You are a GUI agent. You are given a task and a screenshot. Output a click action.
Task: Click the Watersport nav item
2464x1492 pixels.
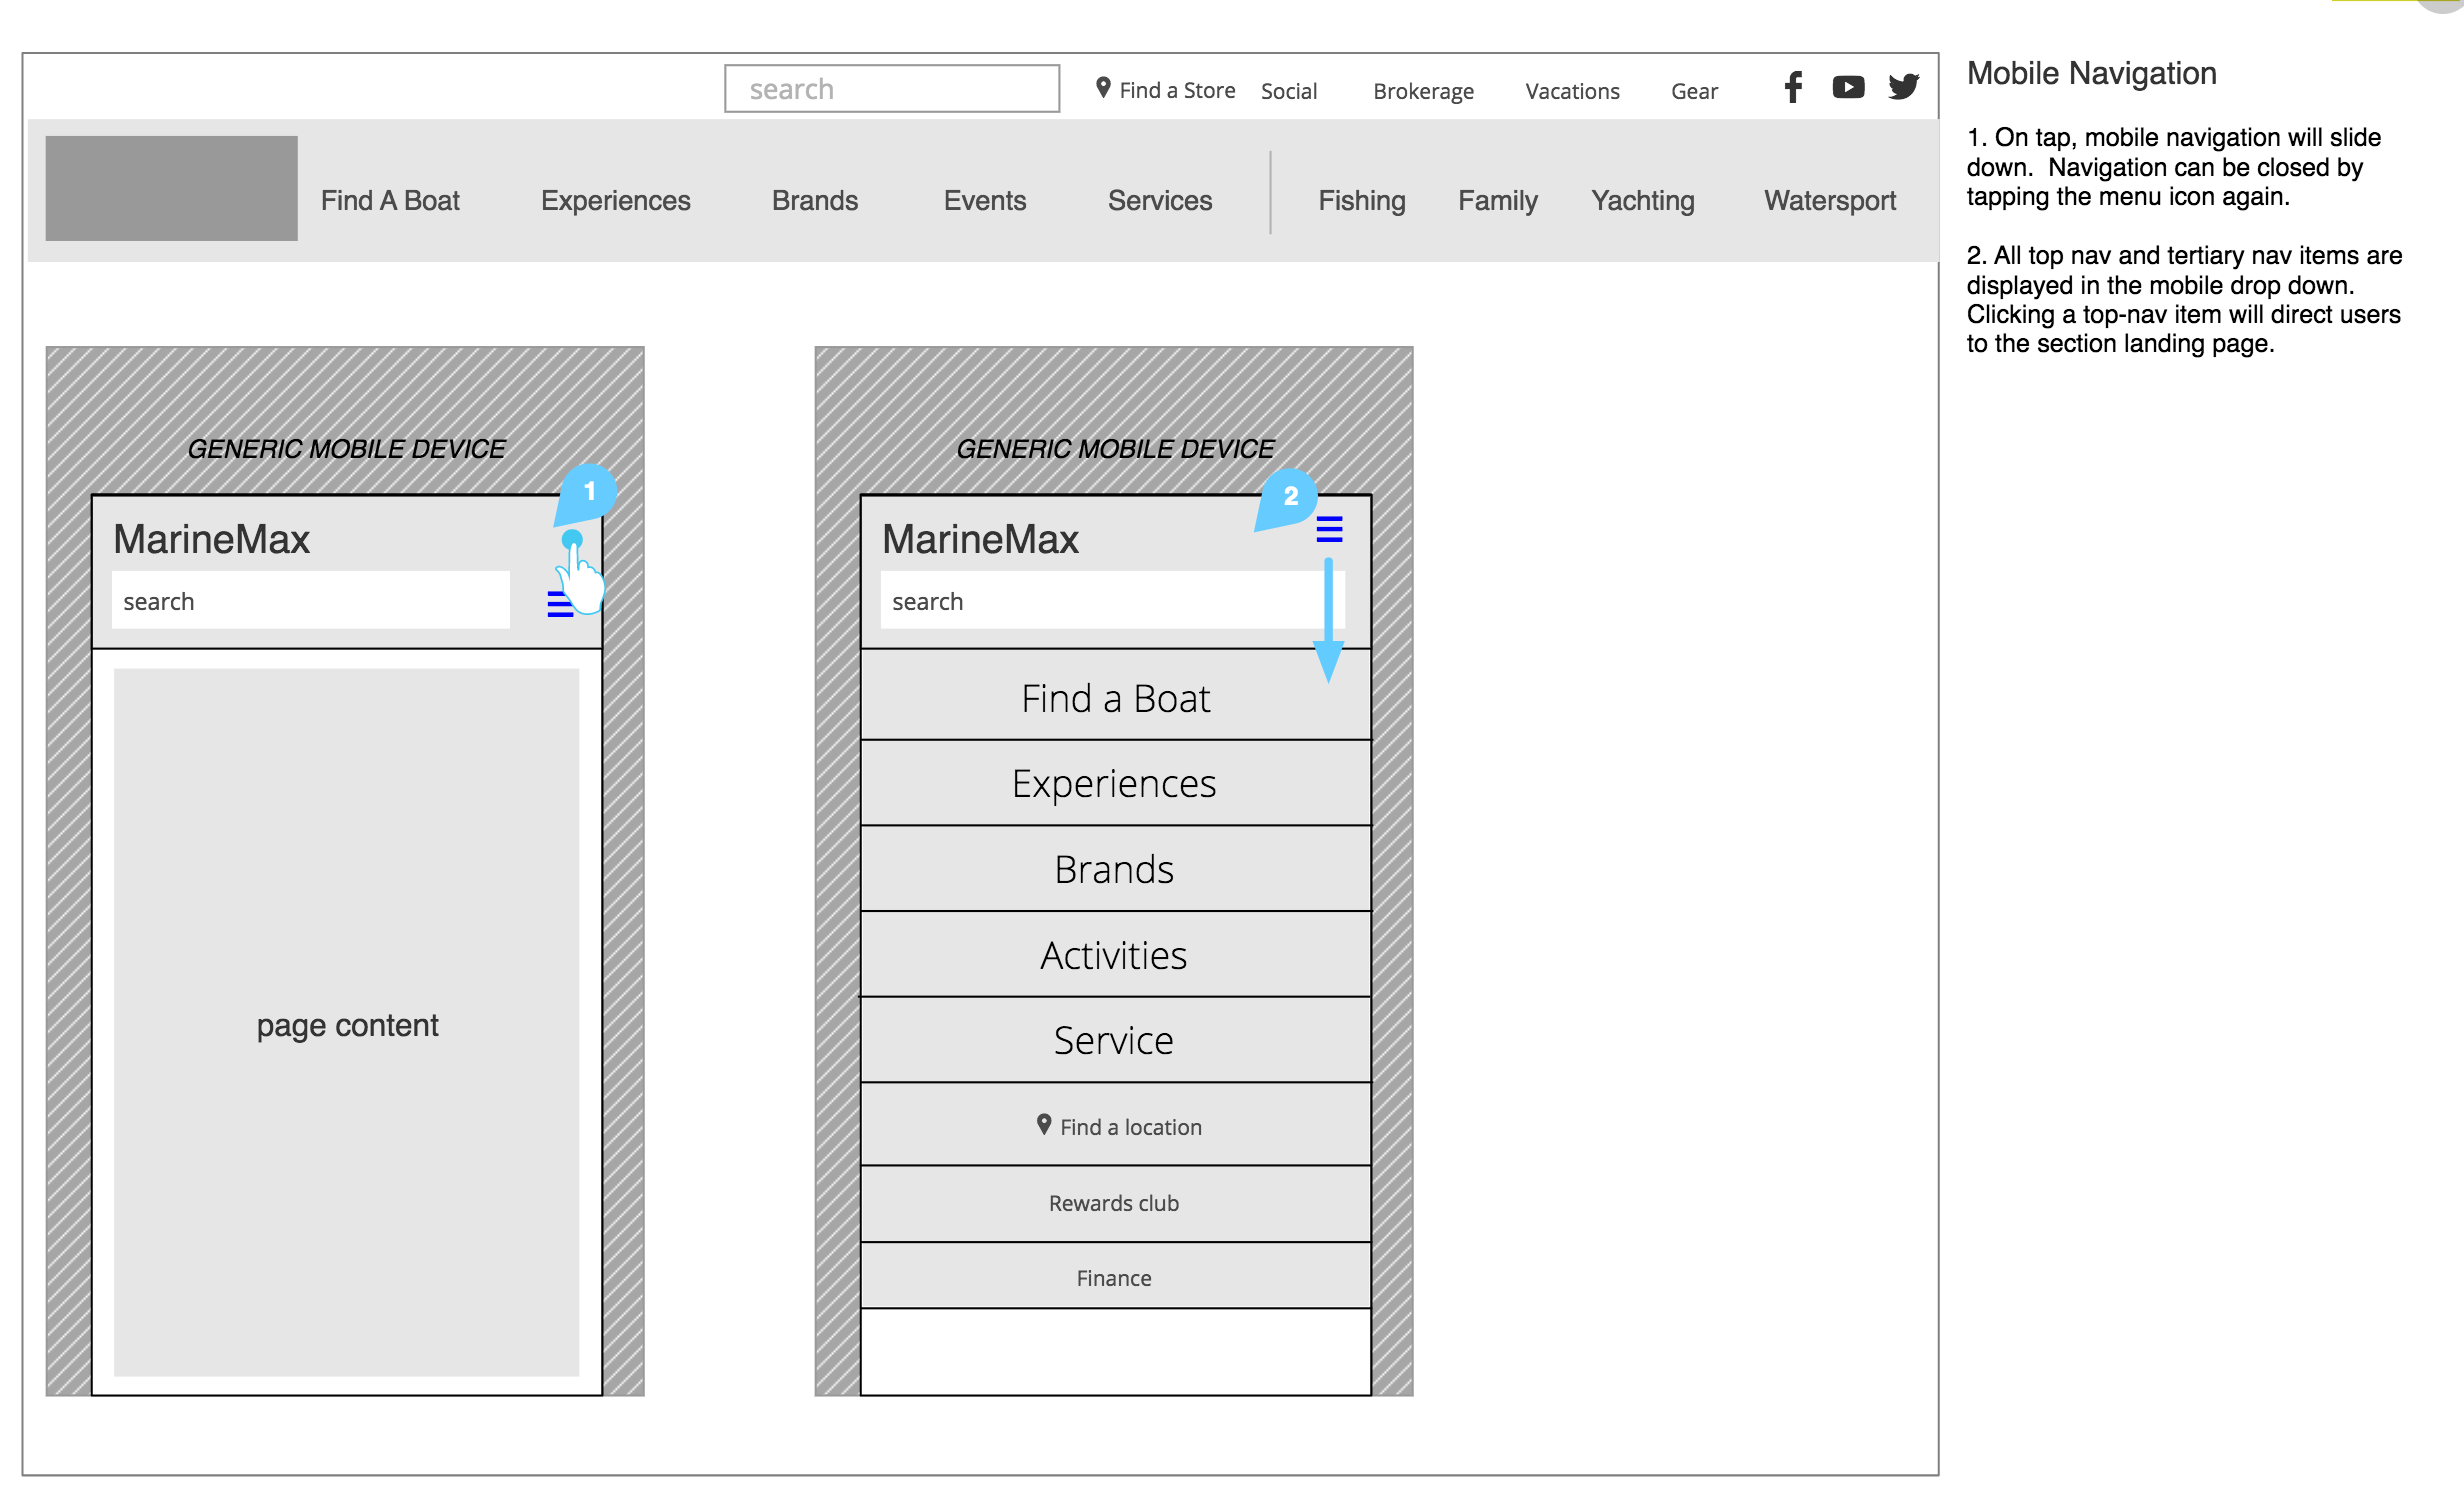pos(1829,201)
